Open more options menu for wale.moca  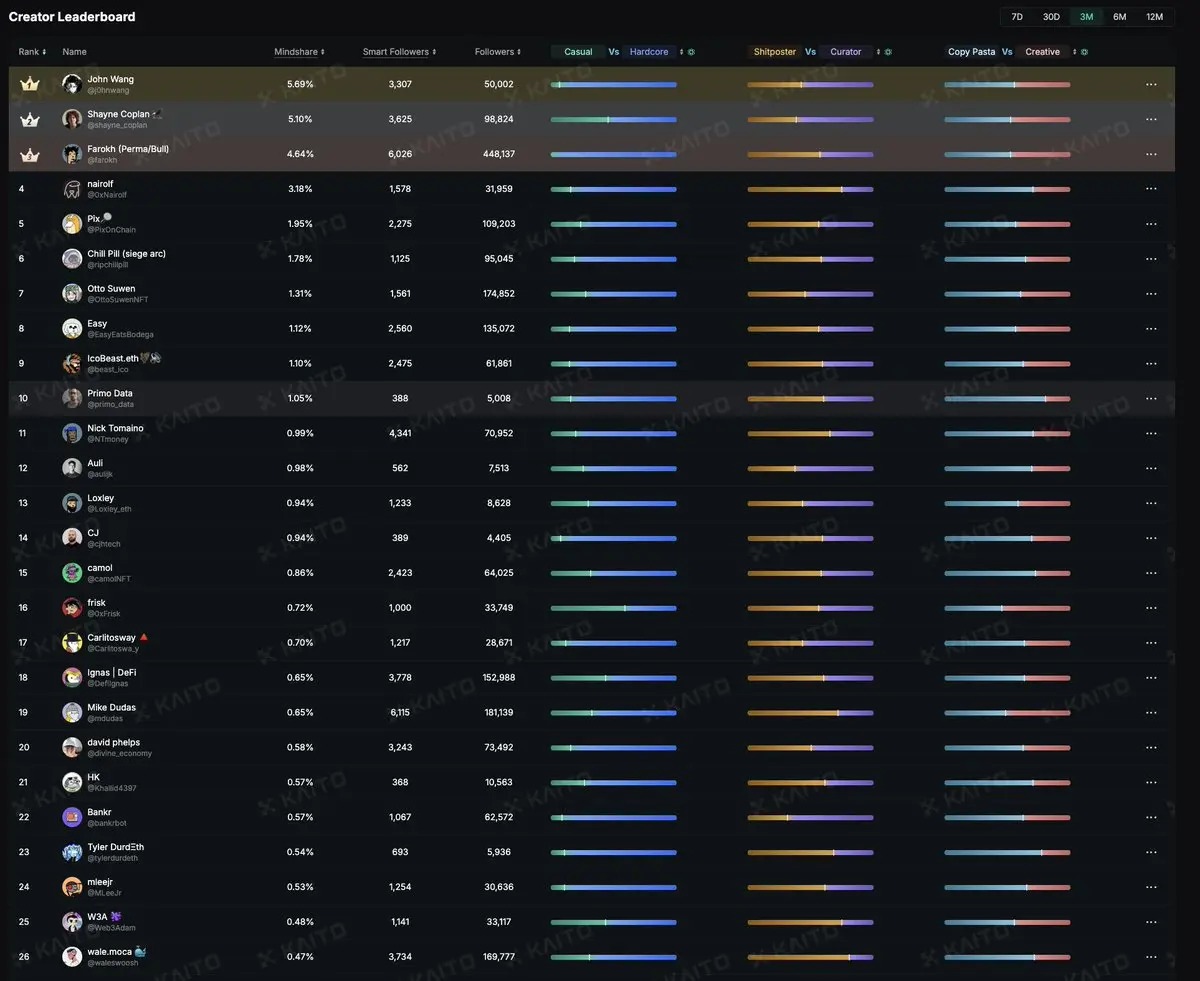[1151, 957]
